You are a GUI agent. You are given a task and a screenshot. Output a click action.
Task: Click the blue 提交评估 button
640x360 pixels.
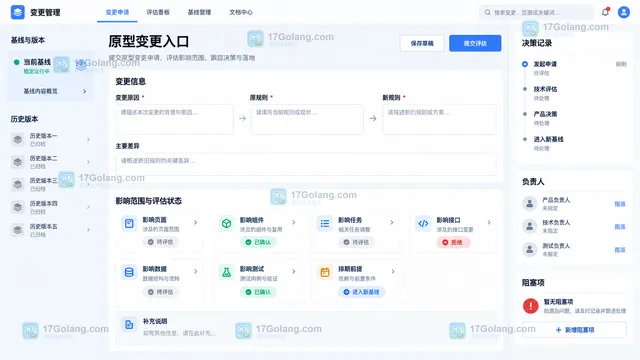coord(475,43)
